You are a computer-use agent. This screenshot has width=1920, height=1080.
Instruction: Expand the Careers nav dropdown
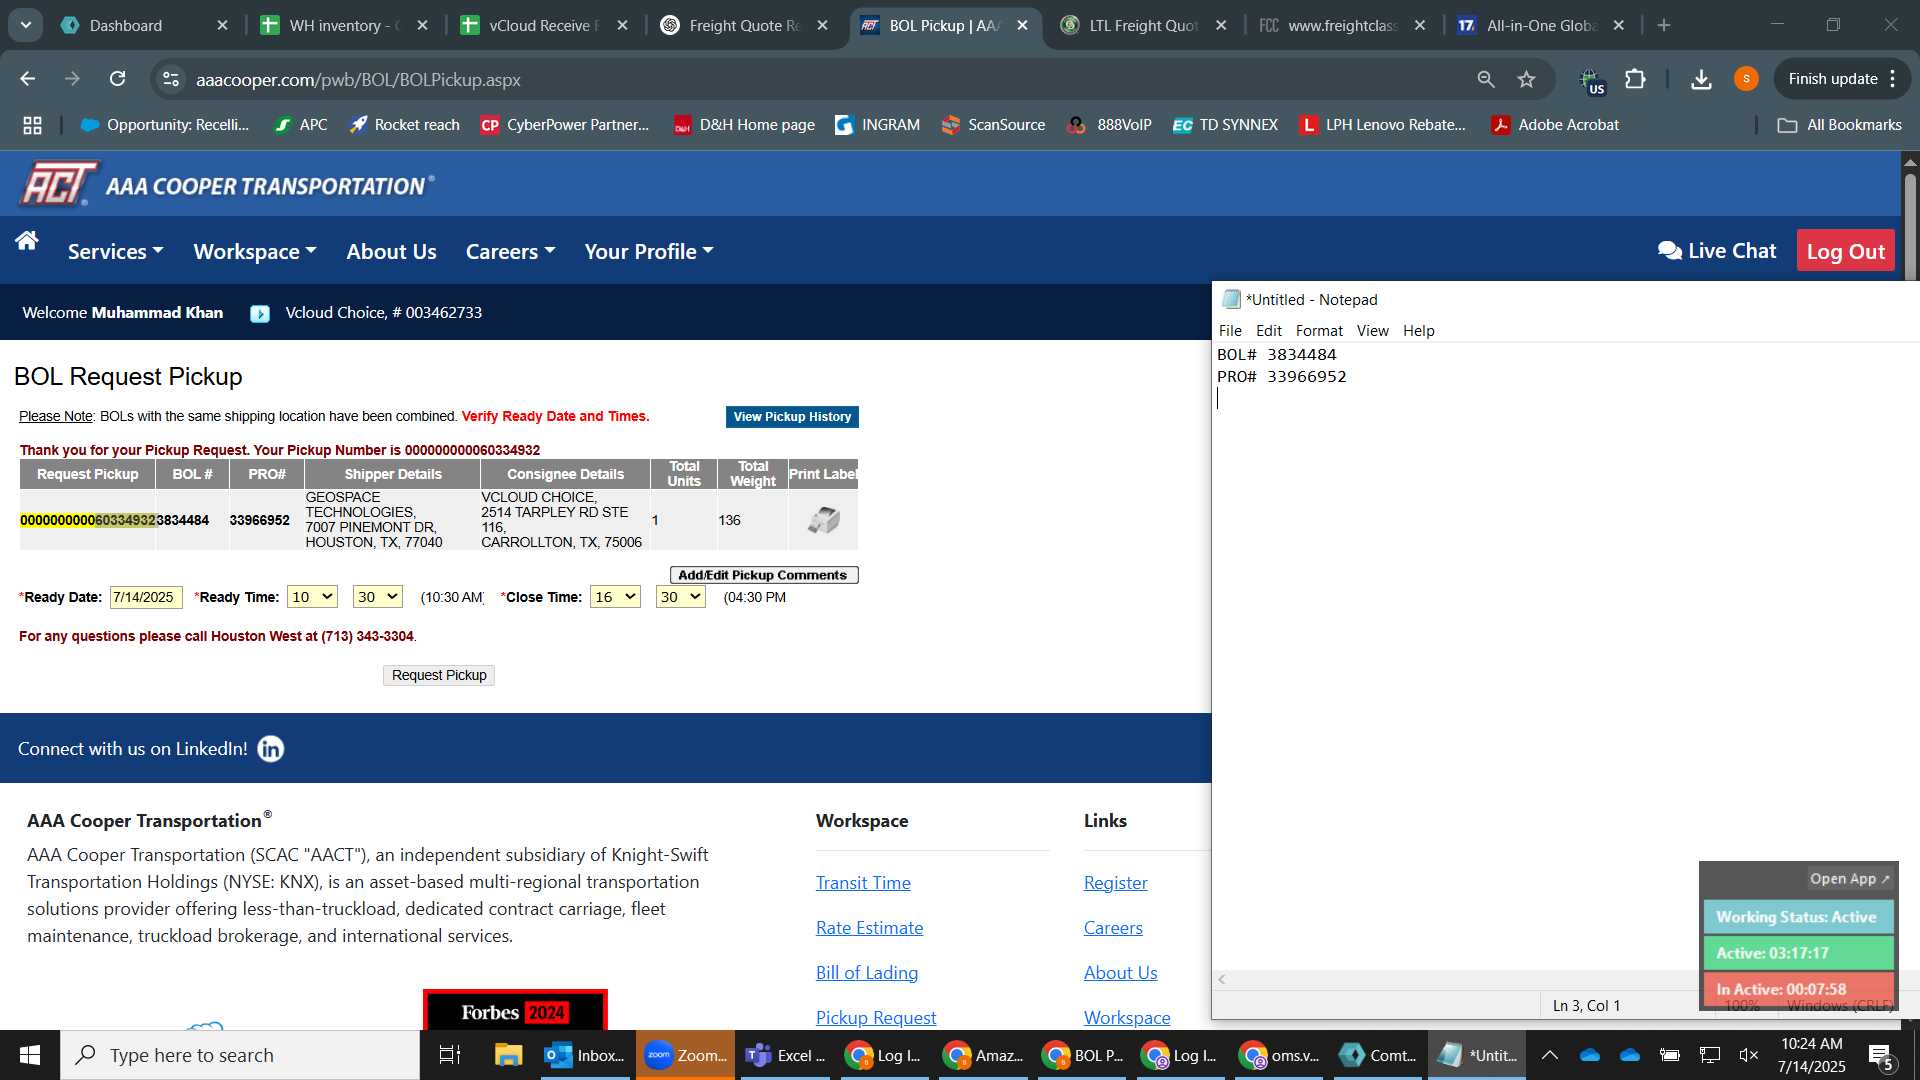coord(510,252)
